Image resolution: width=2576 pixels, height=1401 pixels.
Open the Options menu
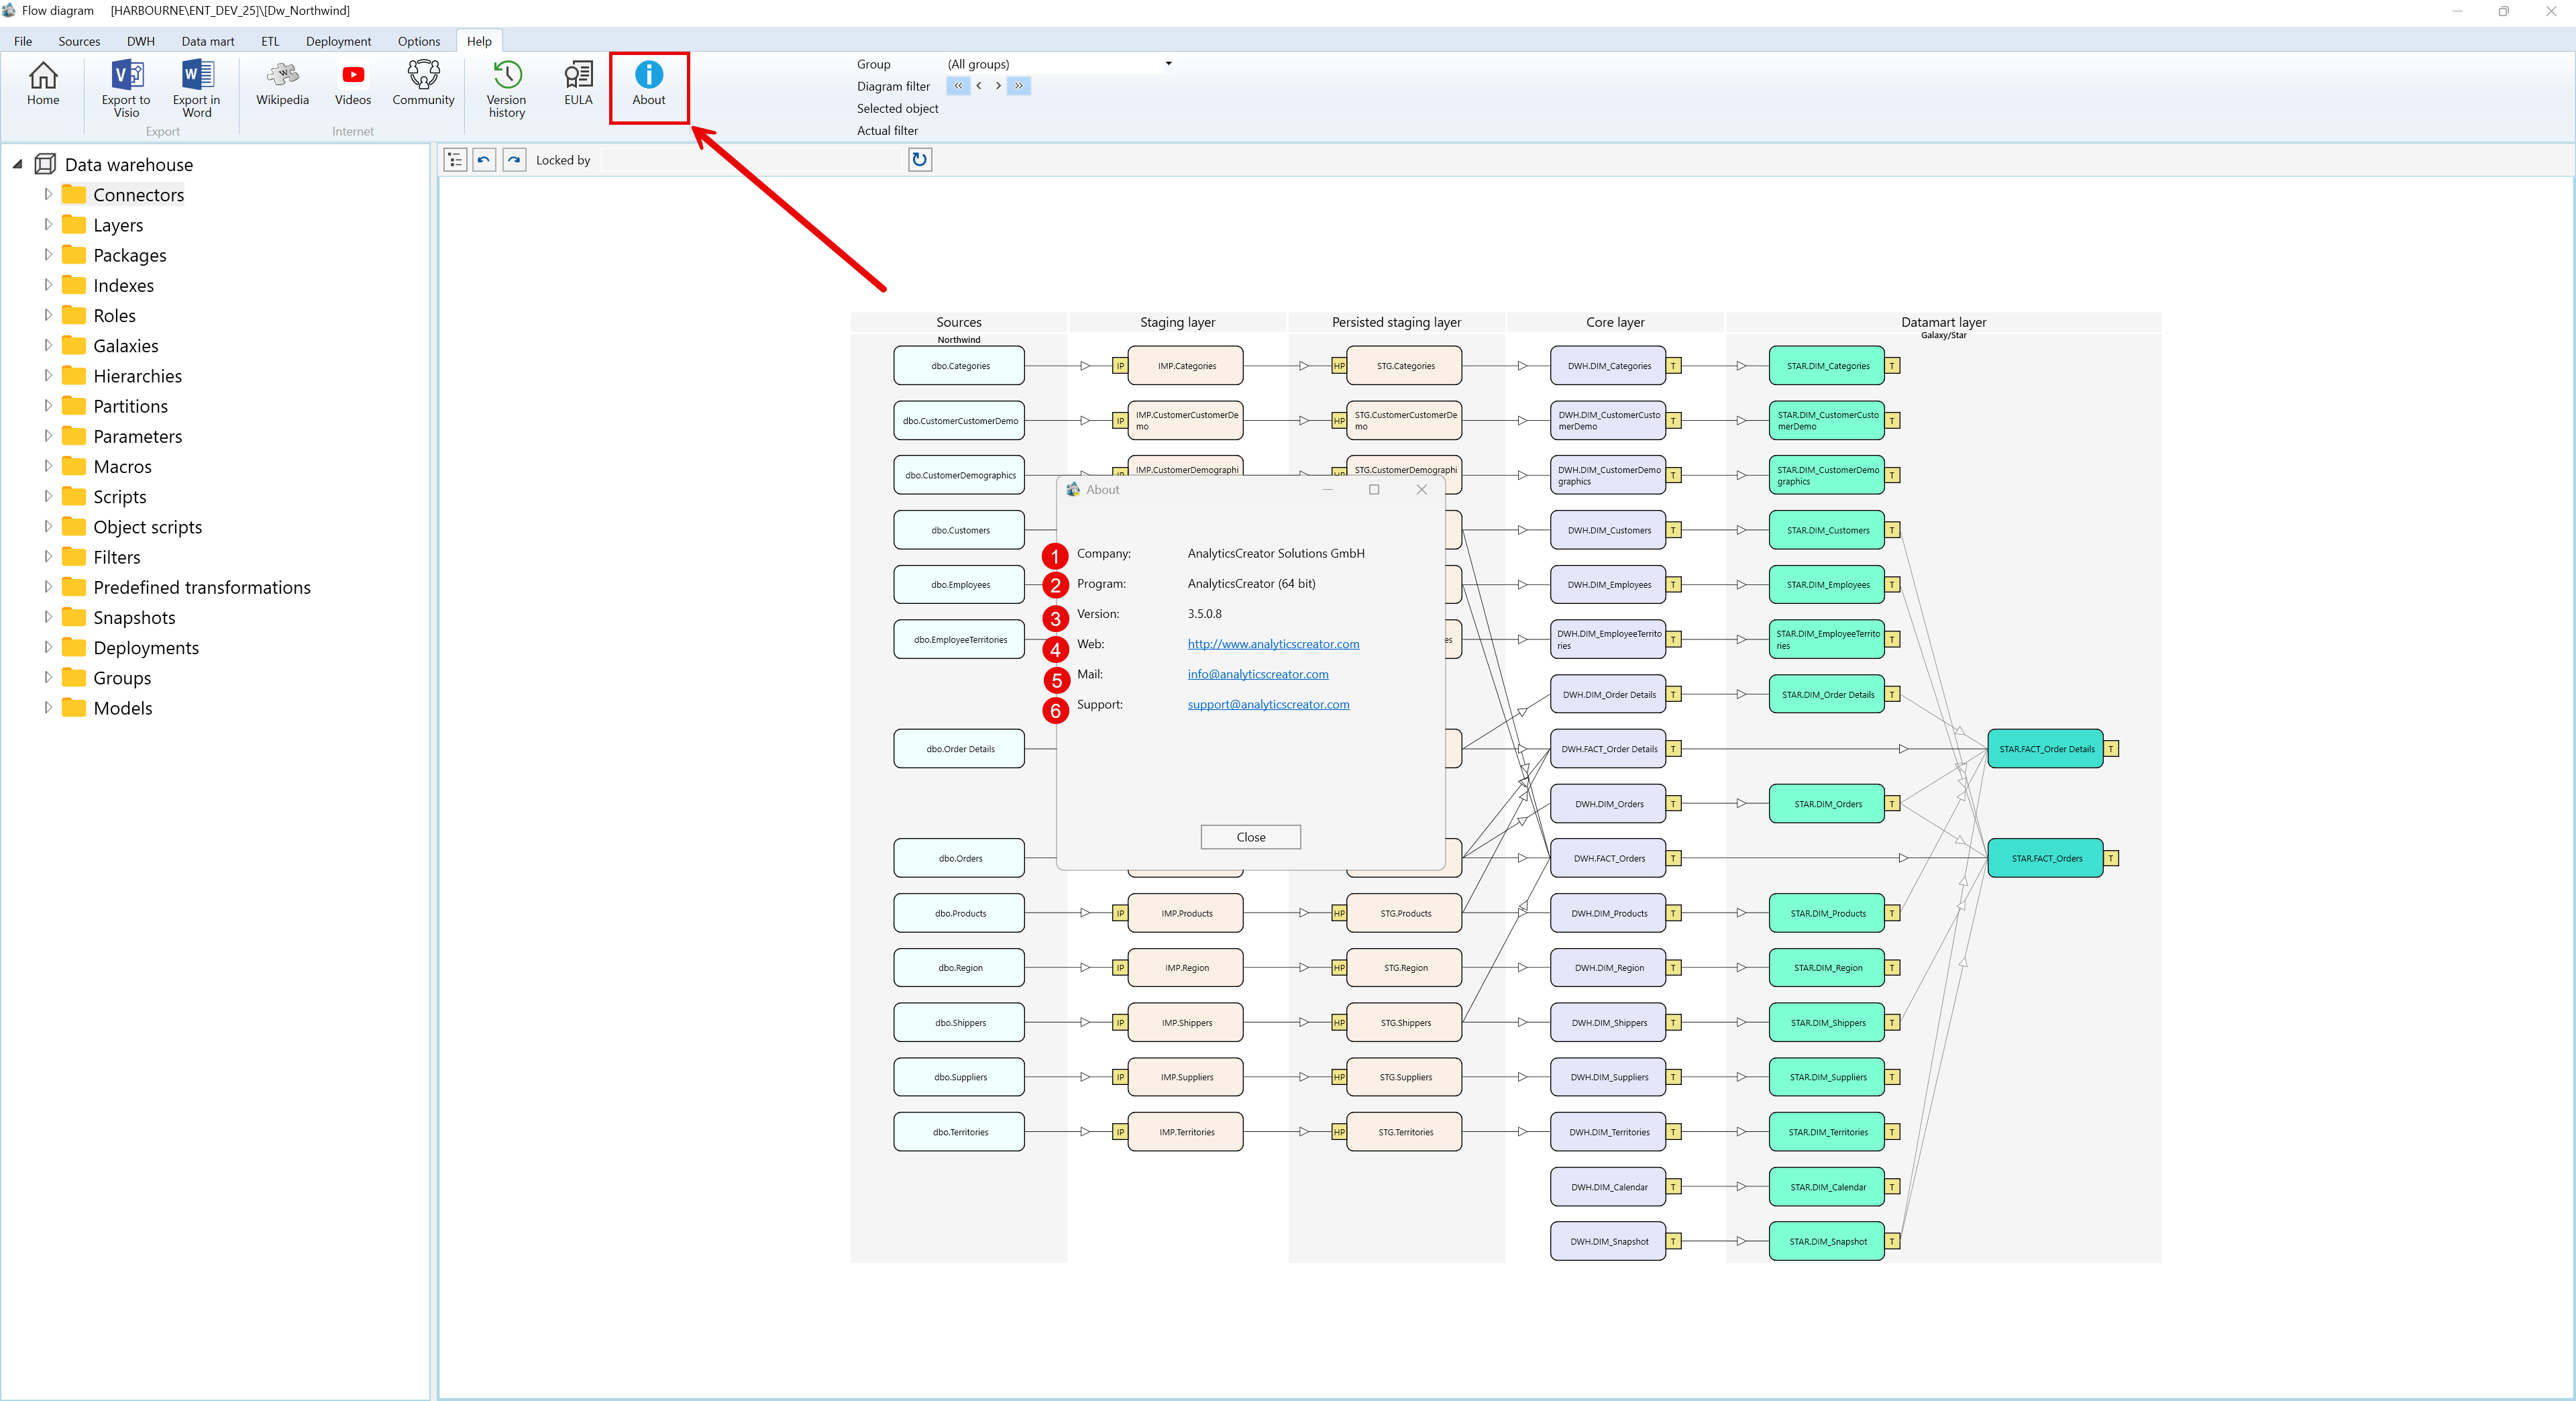point(418,41)
